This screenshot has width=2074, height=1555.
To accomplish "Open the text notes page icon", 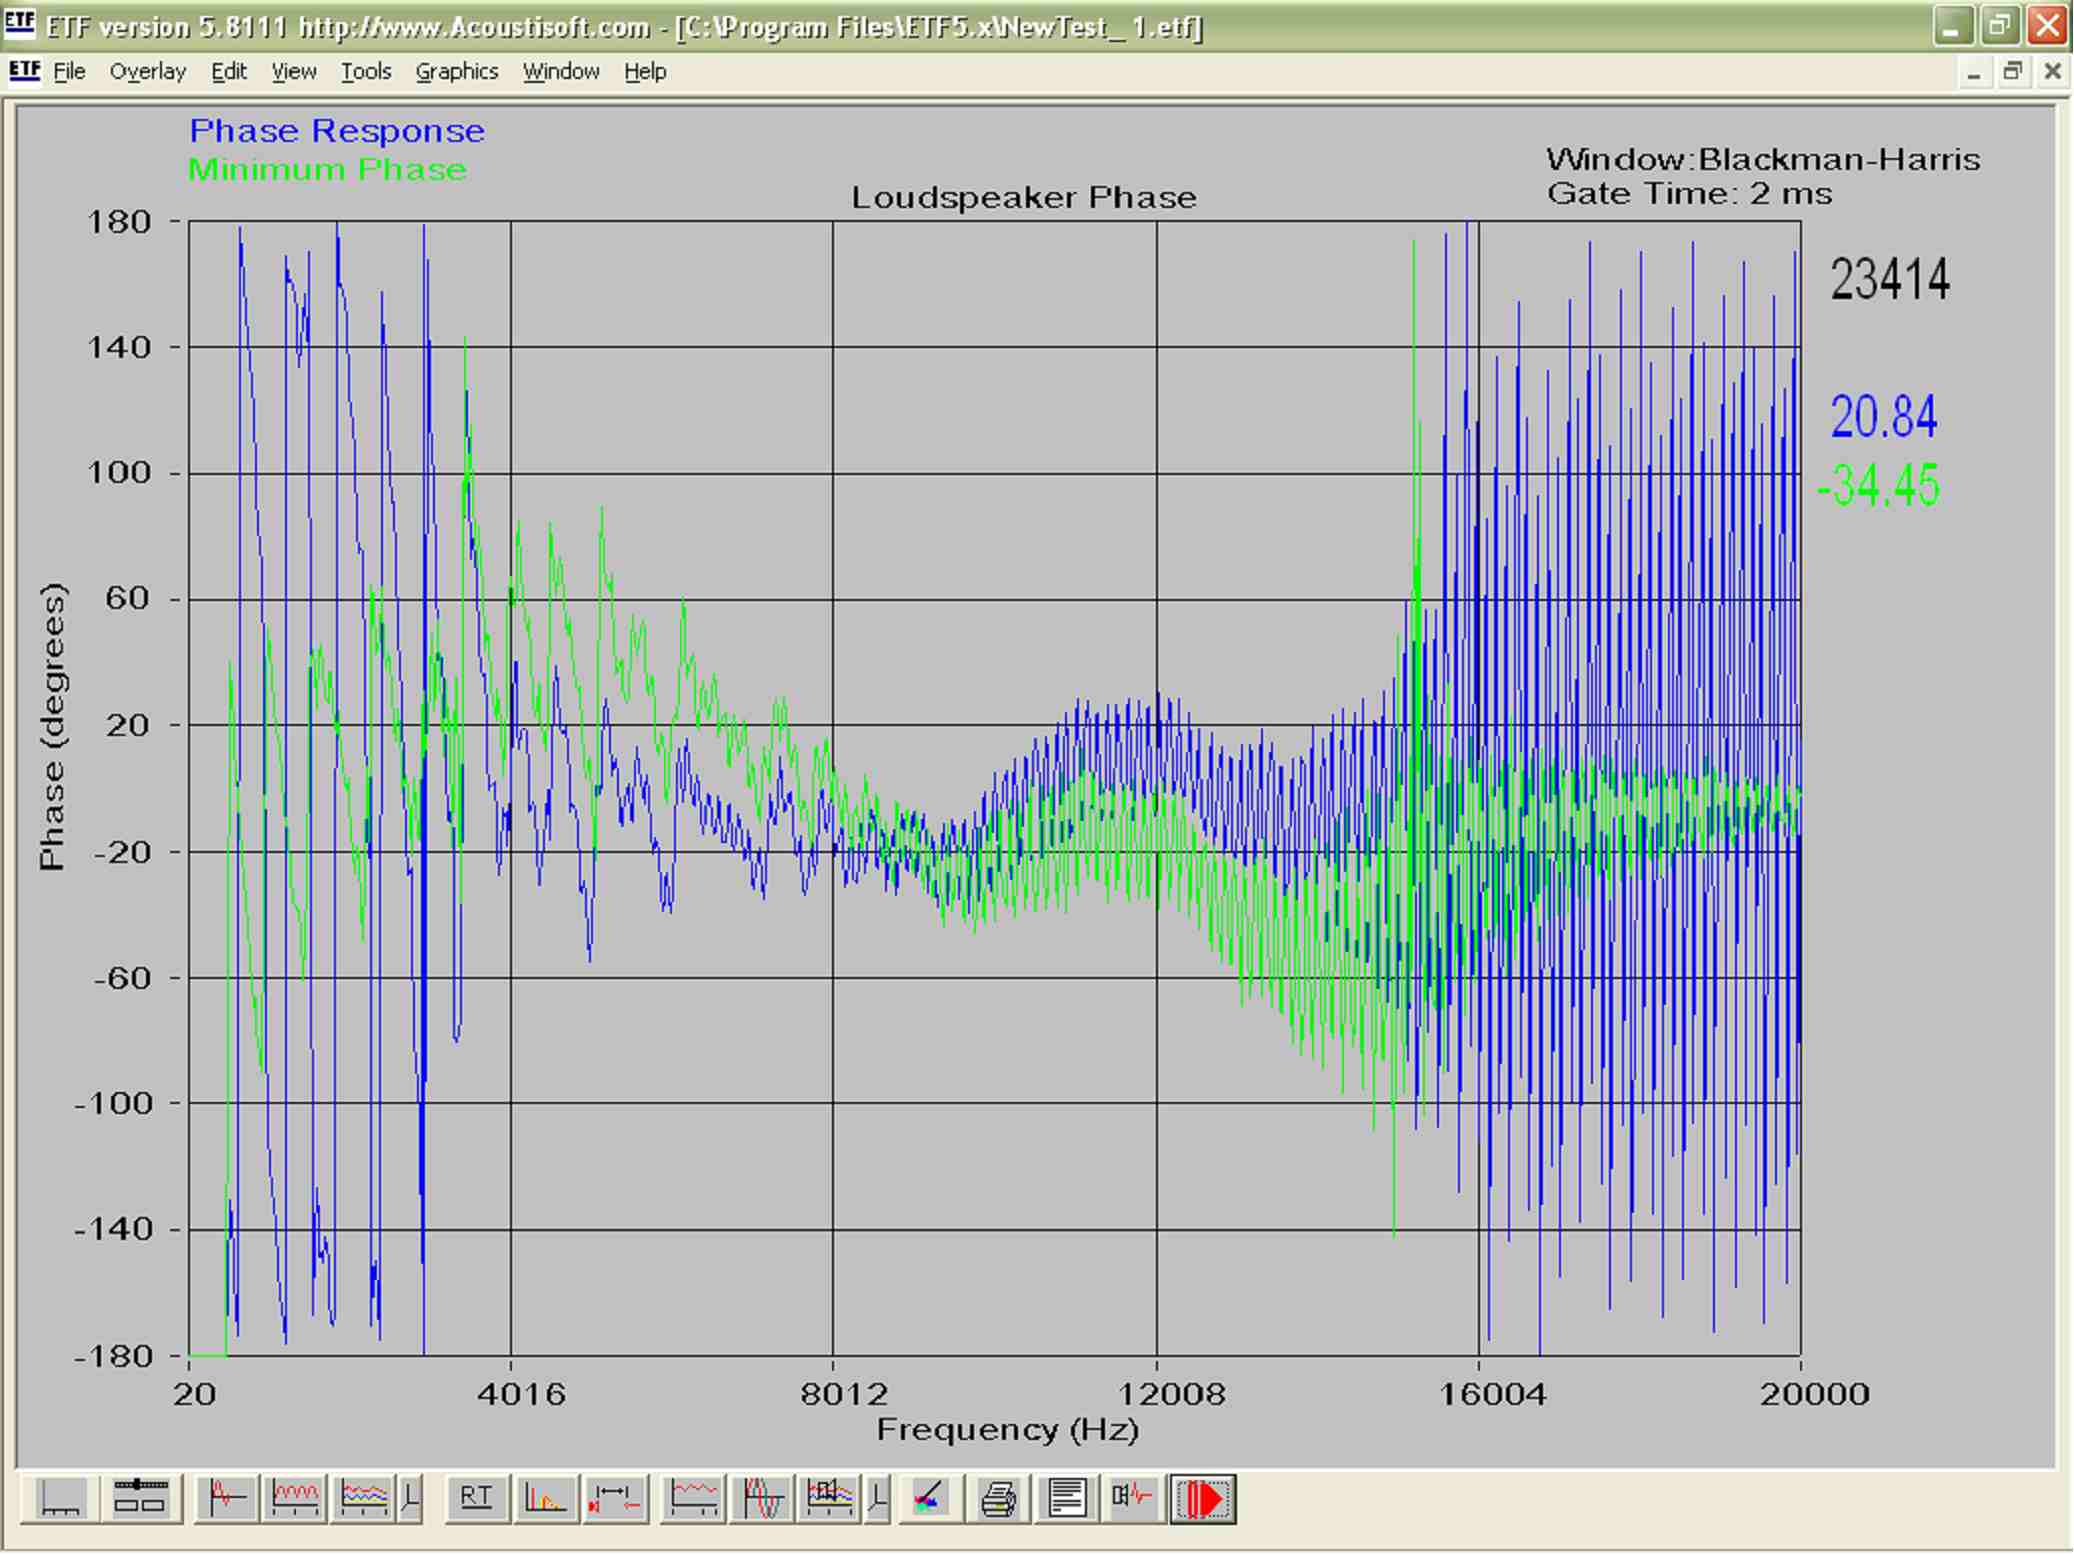I will click(1067, 1499).
